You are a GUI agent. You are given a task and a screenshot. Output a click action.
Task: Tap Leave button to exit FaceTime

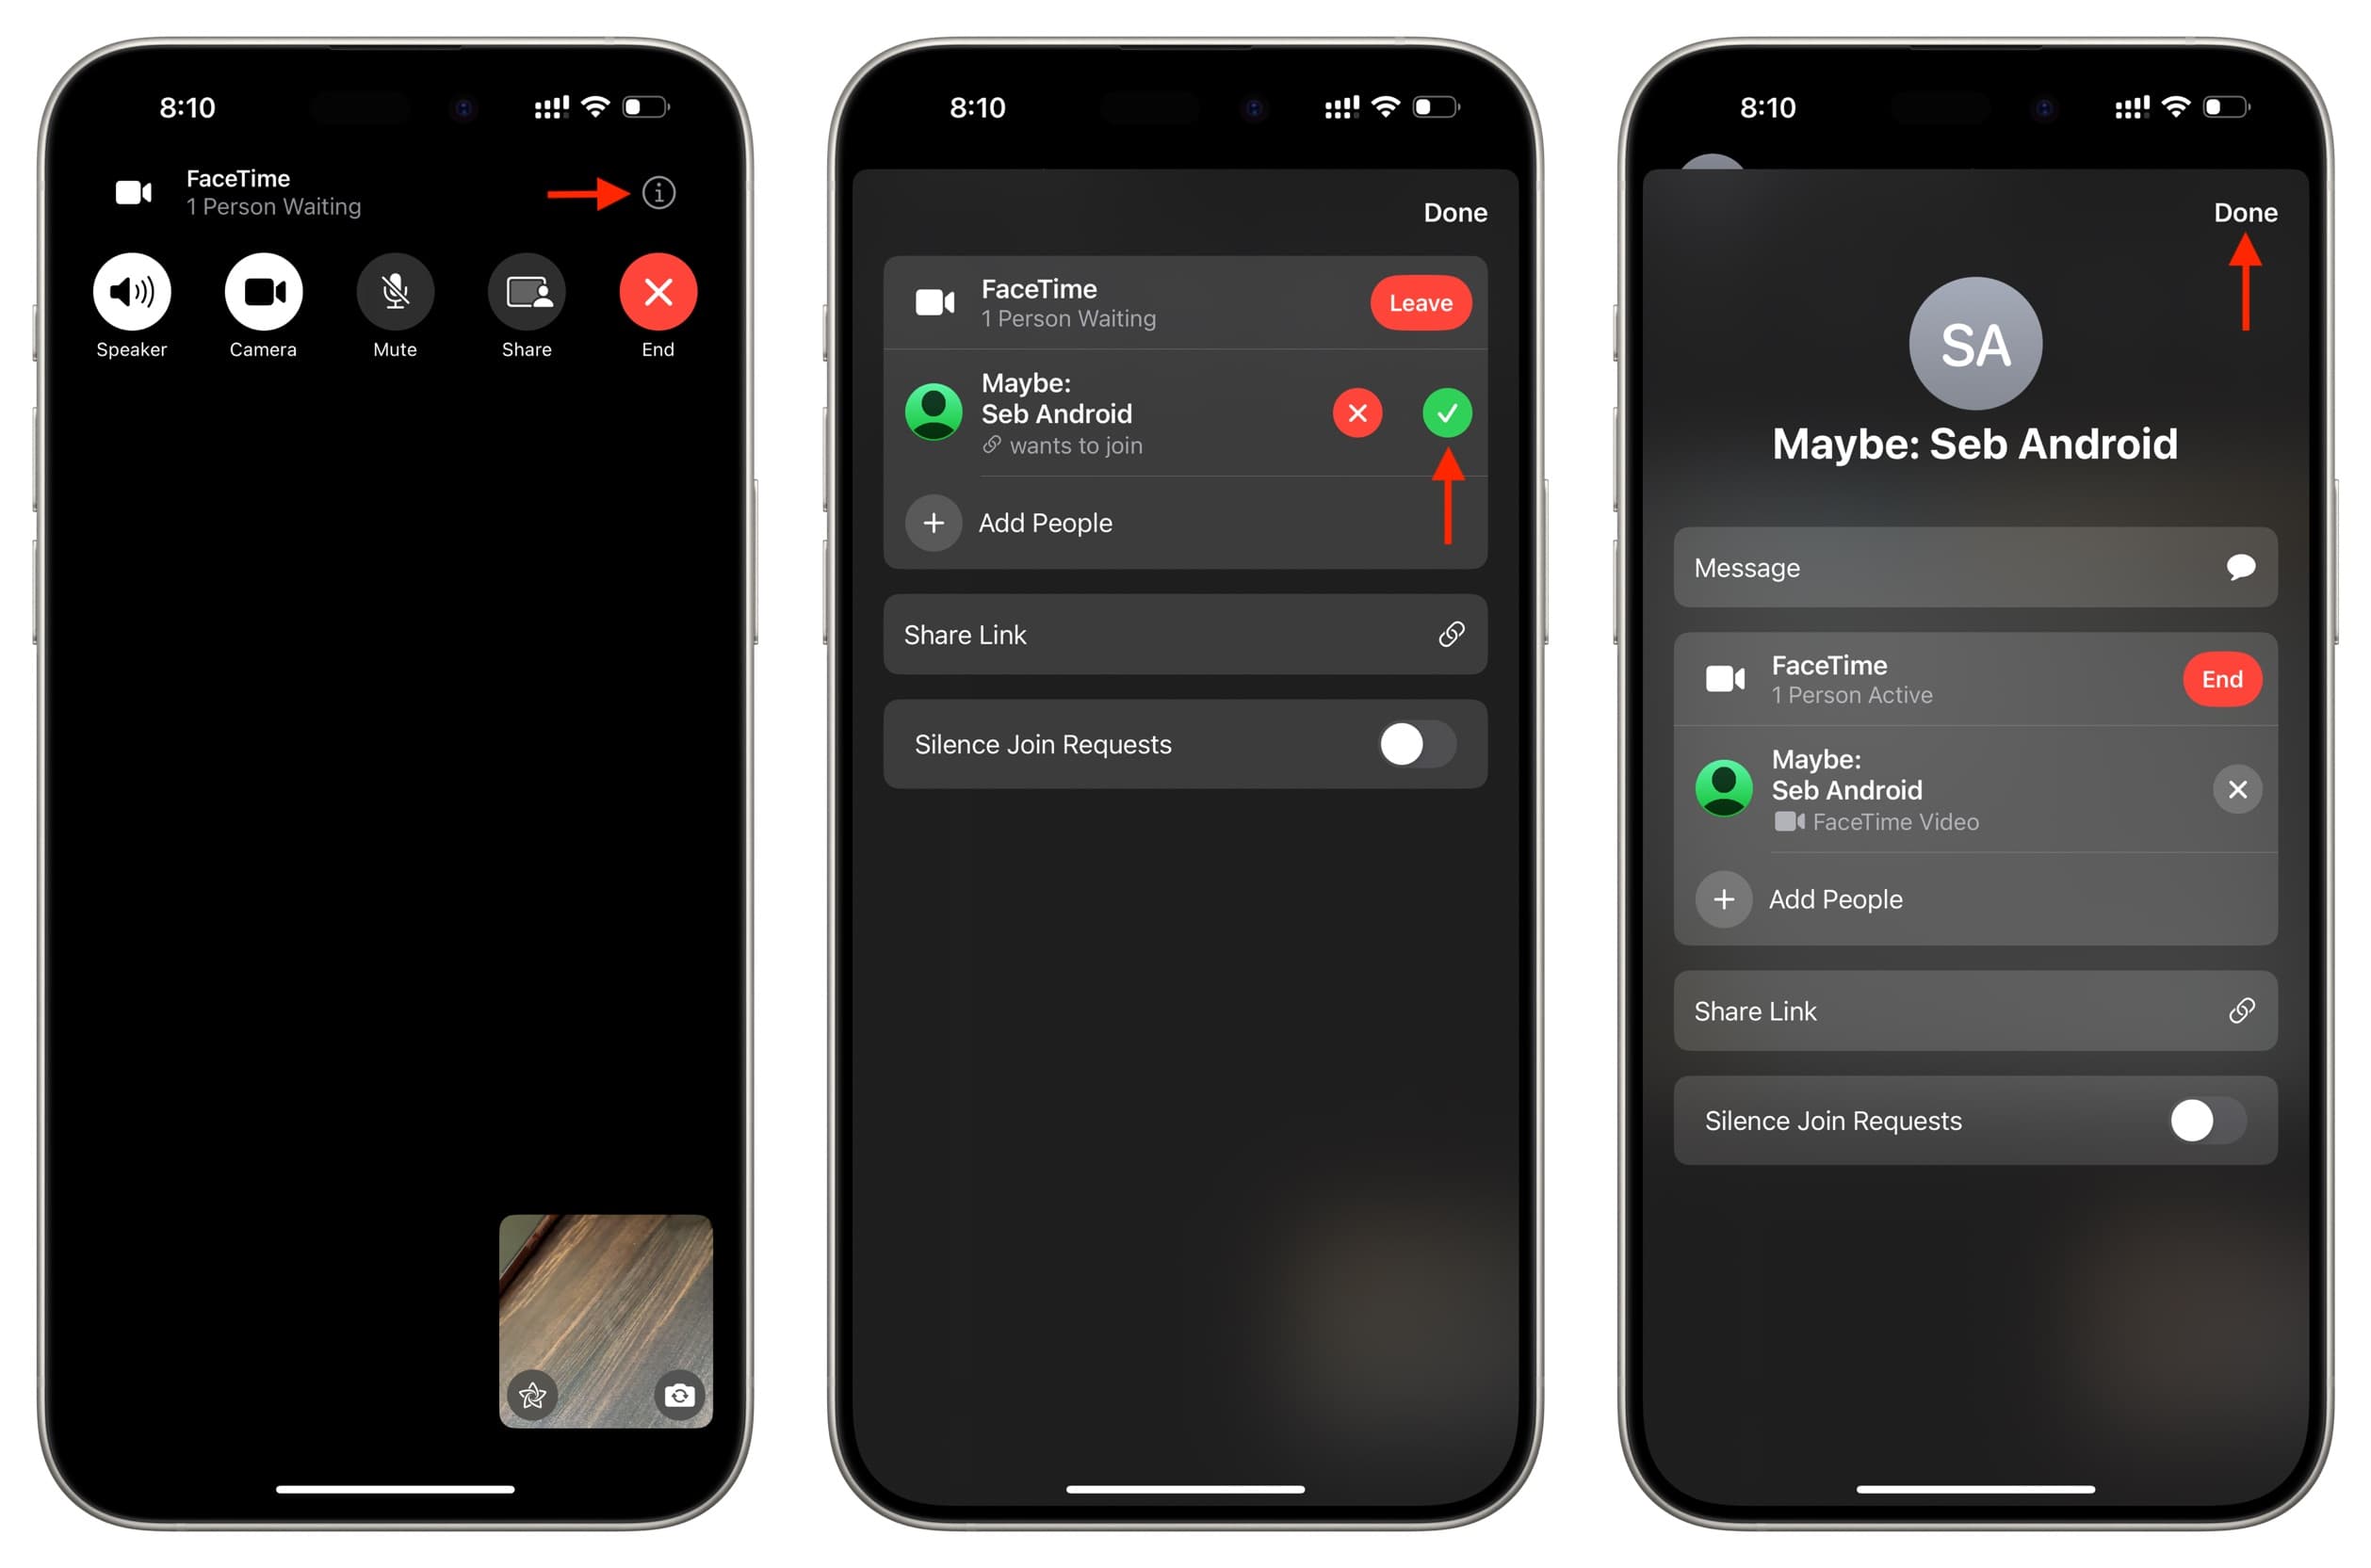1418,302
